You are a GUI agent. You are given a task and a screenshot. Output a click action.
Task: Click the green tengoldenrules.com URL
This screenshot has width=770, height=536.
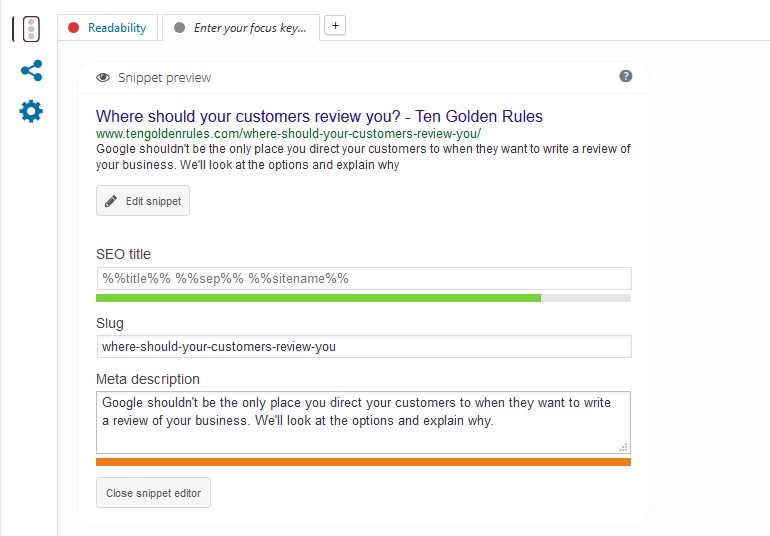tap(288, 134)
